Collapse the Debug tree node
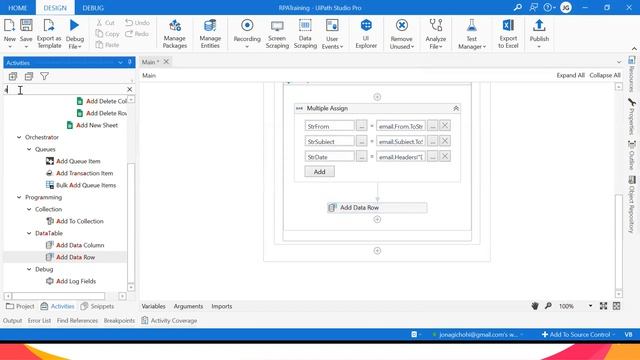 click(29, 269)
